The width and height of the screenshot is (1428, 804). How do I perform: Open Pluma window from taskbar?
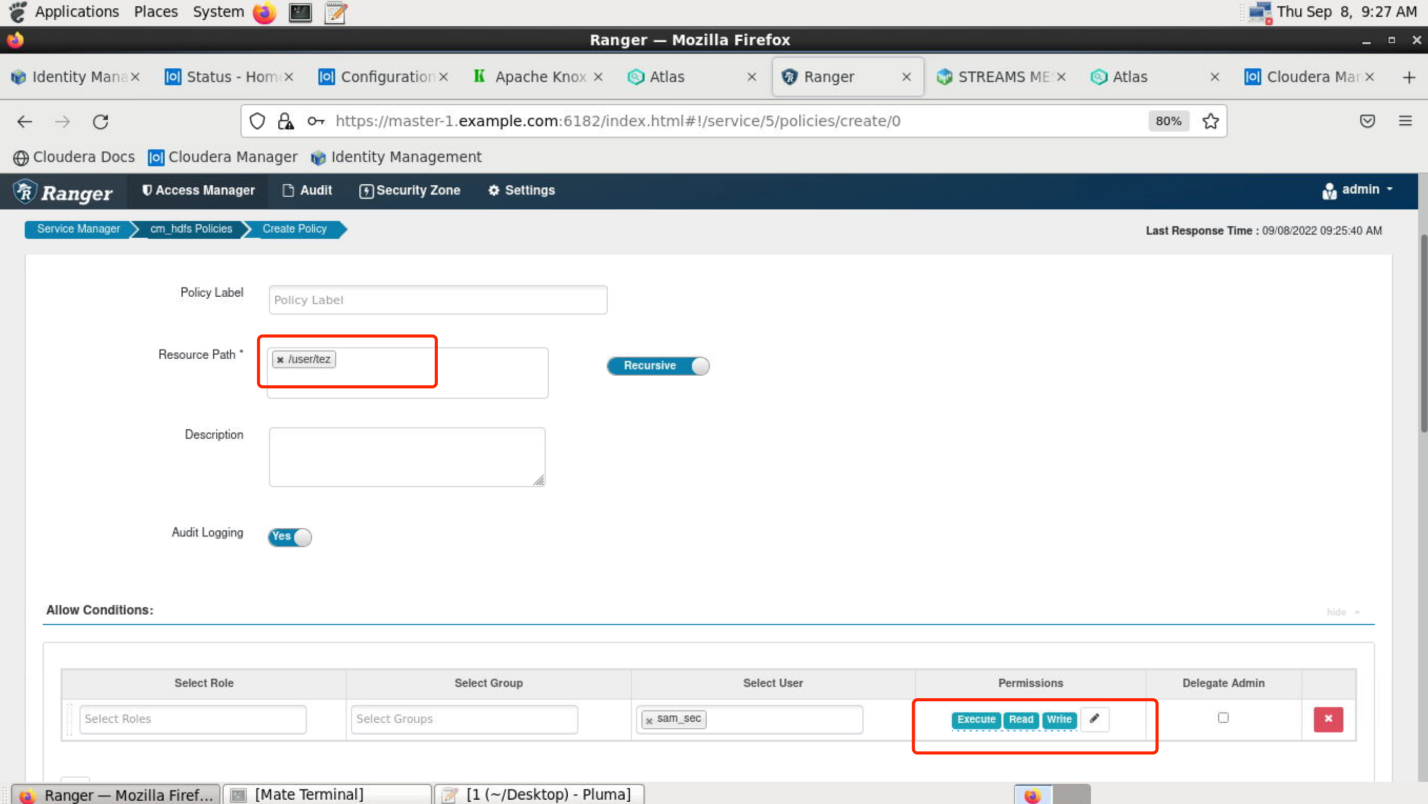pyautogui.click(x=539, y=794)
